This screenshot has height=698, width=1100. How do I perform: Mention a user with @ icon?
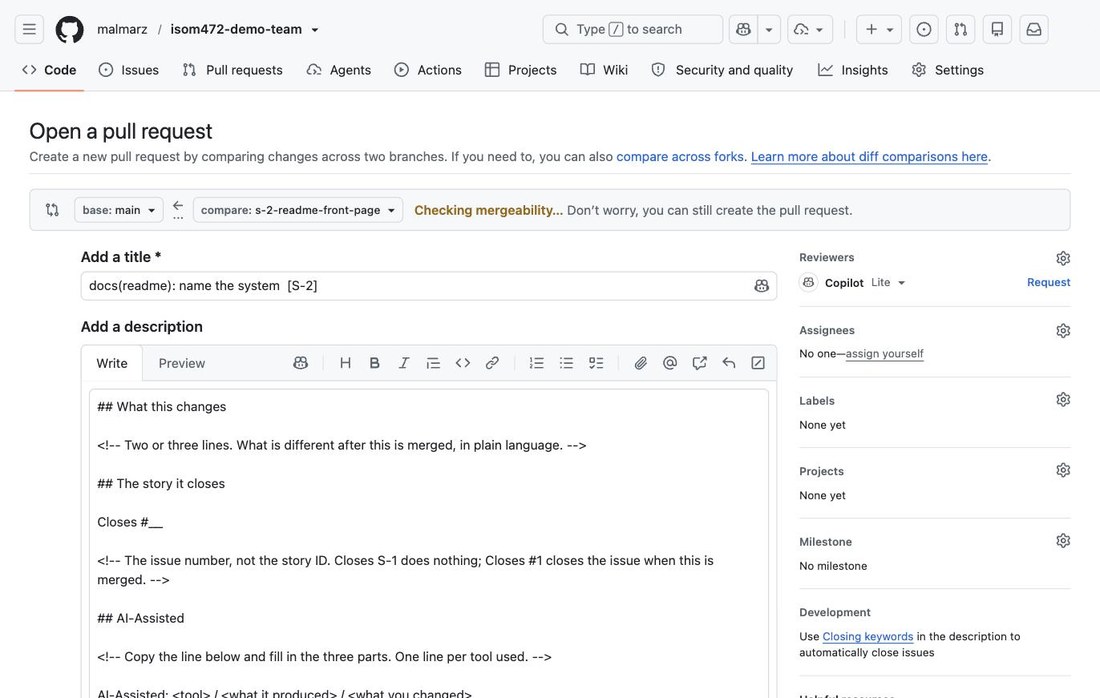pos(670,363)
